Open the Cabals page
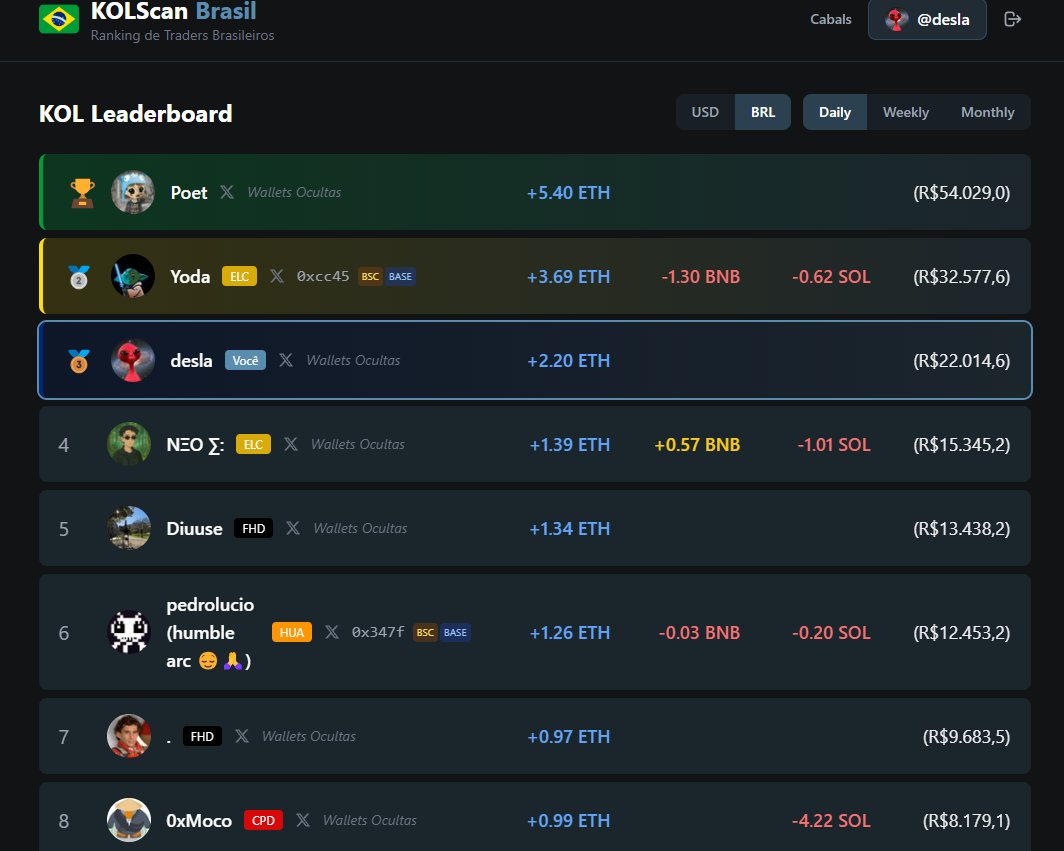This screenshot has width=1064, height=851. (831, 19)
